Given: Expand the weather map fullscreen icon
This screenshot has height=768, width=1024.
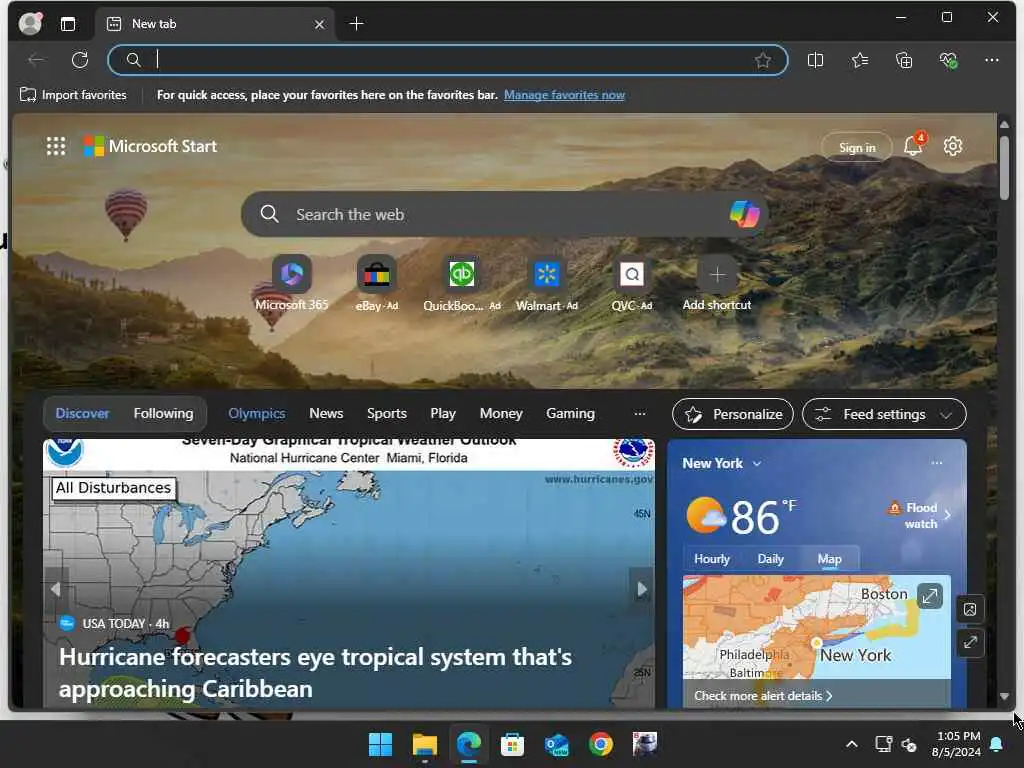Looking at the screenshot, I should click(x=929, y=596).
